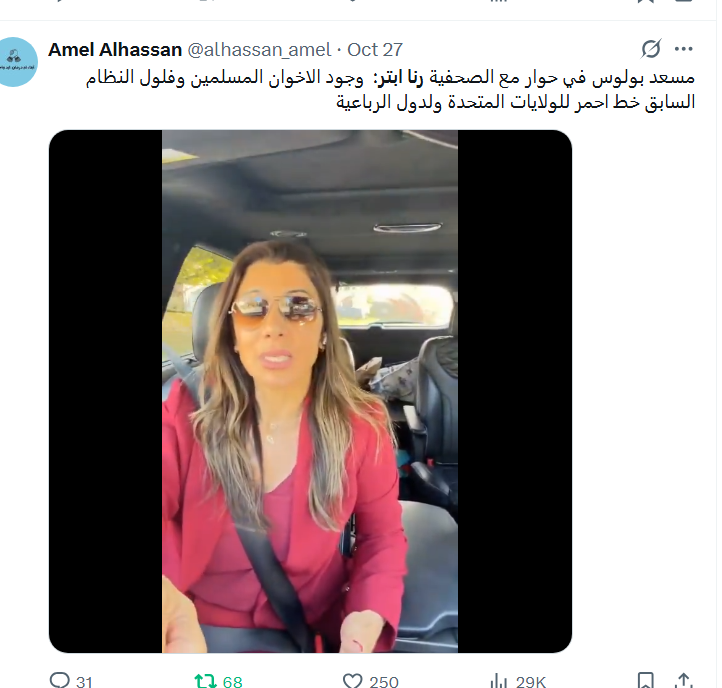Open the post via the Oct 27 timestamp
Screen dimensions: 722x688
(375, 50)
